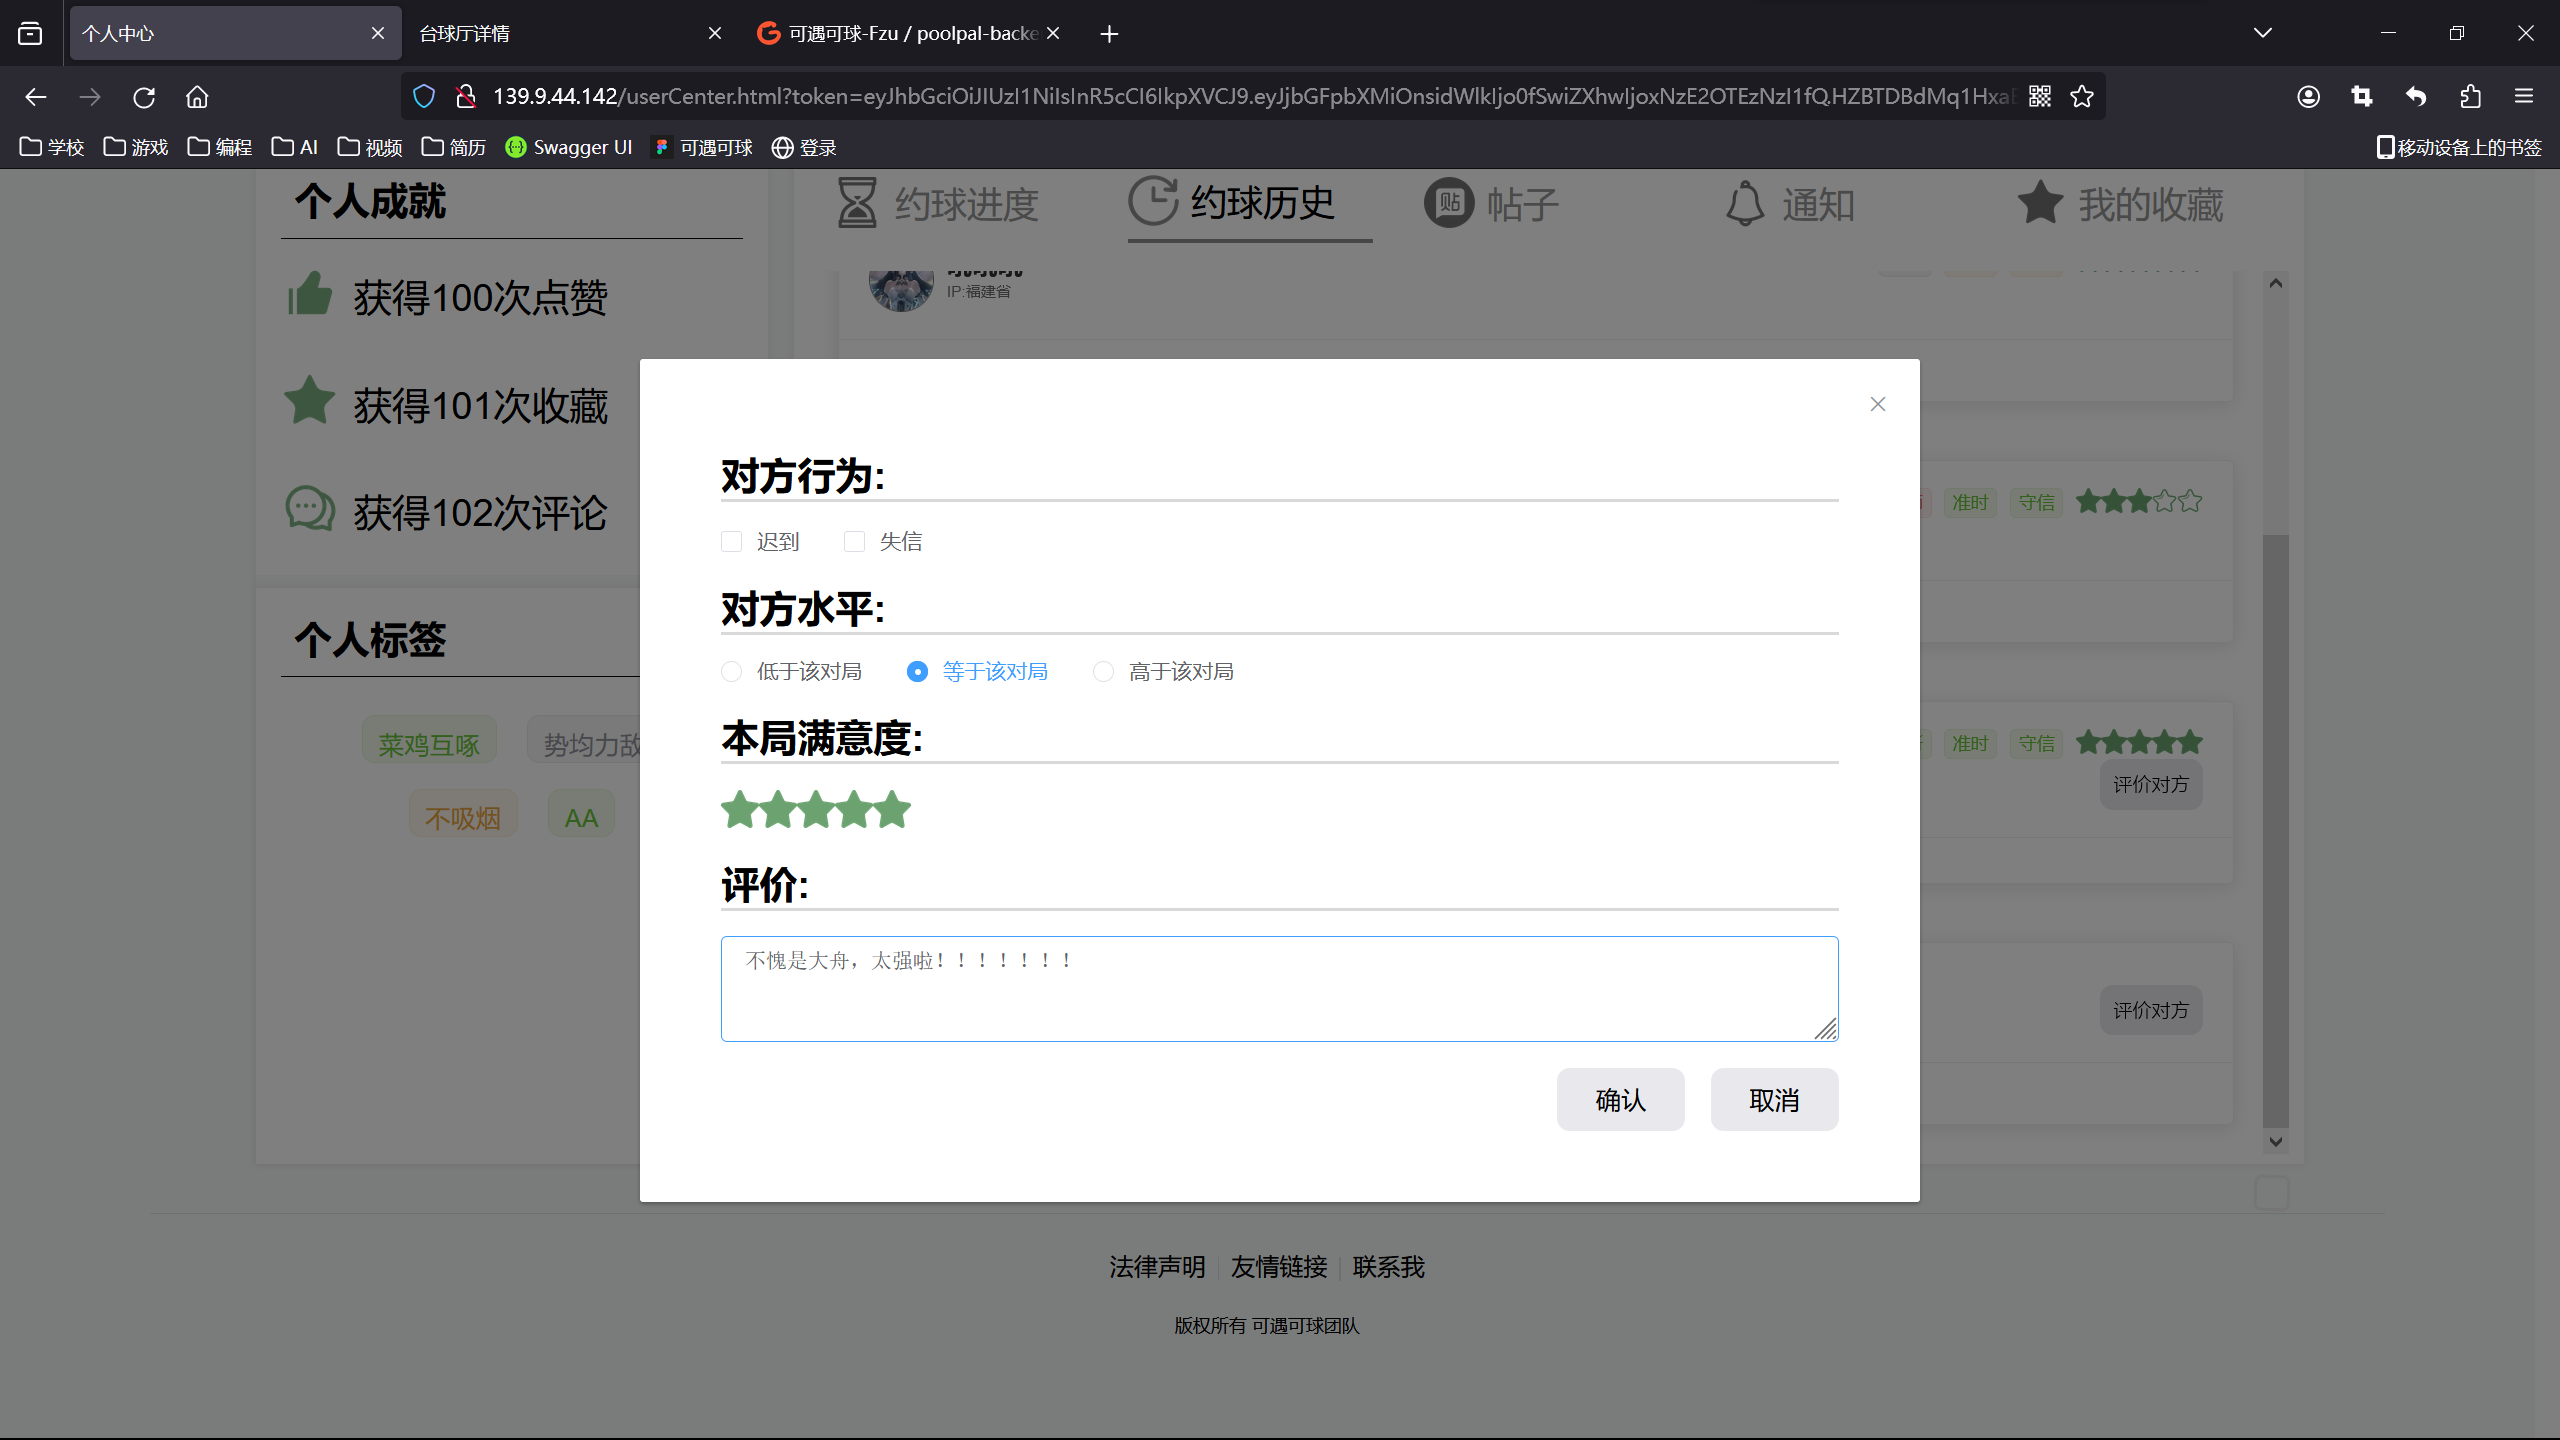Click the browser home icon
The height and width of the screenshot is (1440, 2560).
[x=197, y=97]
